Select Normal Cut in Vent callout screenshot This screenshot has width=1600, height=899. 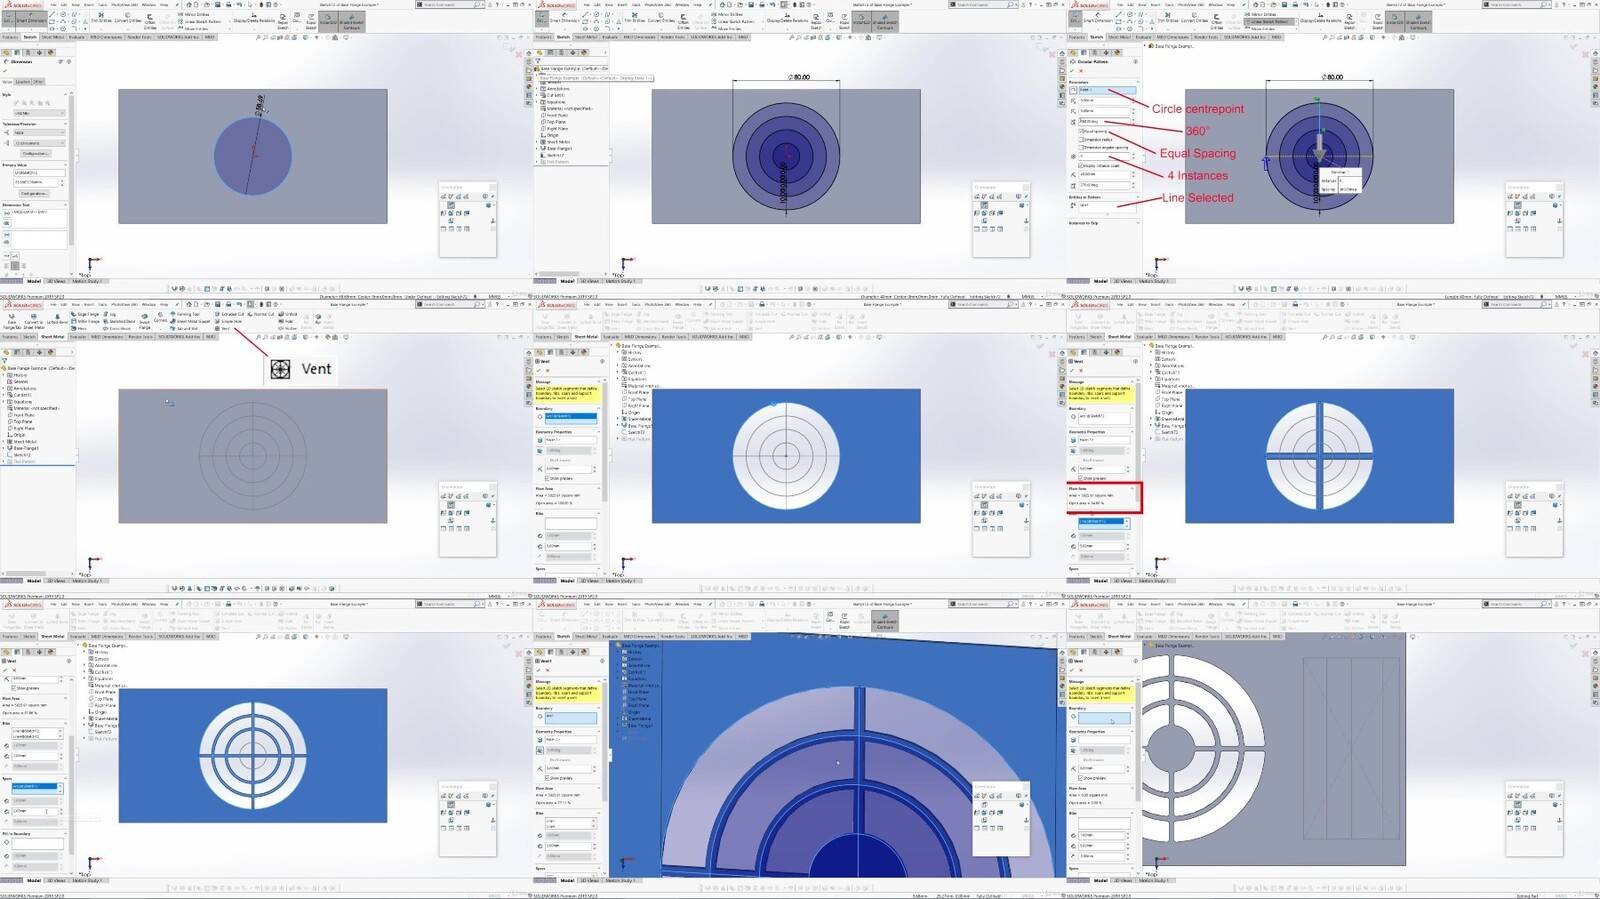[x=262, y=314]
